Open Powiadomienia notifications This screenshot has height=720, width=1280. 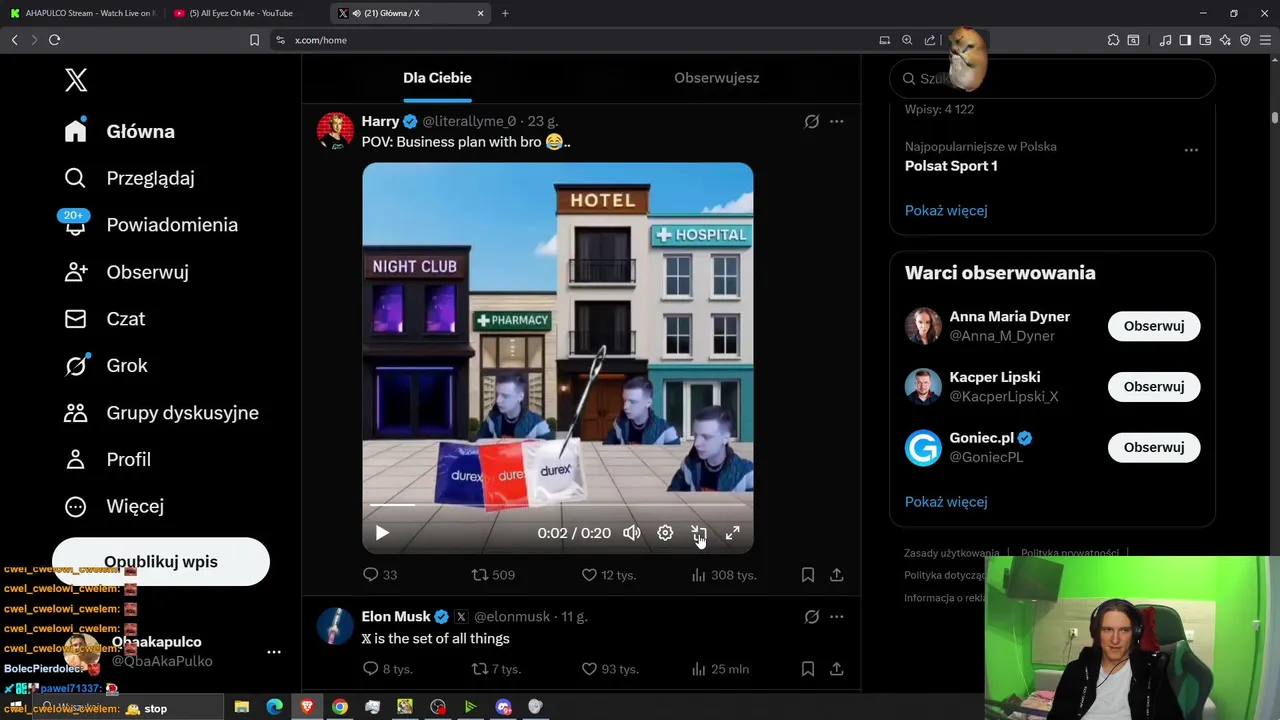(x=150, y=225)
